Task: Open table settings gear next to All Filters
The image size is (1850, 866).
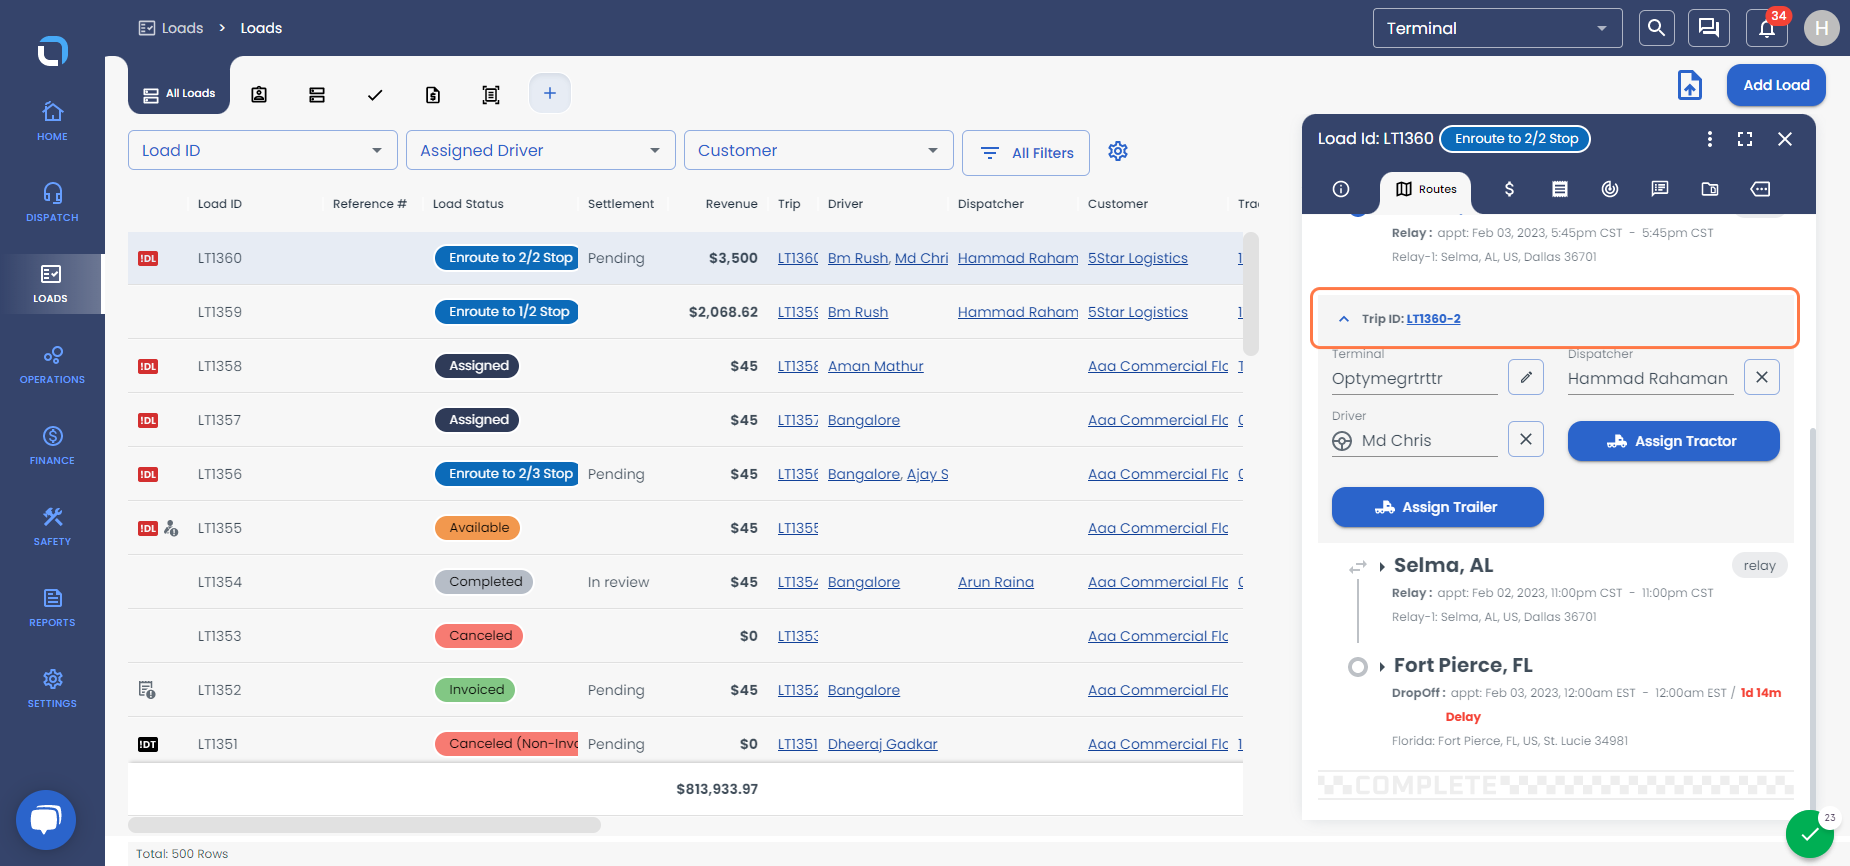Action: pyautogui.click(x=1118, y=151)
